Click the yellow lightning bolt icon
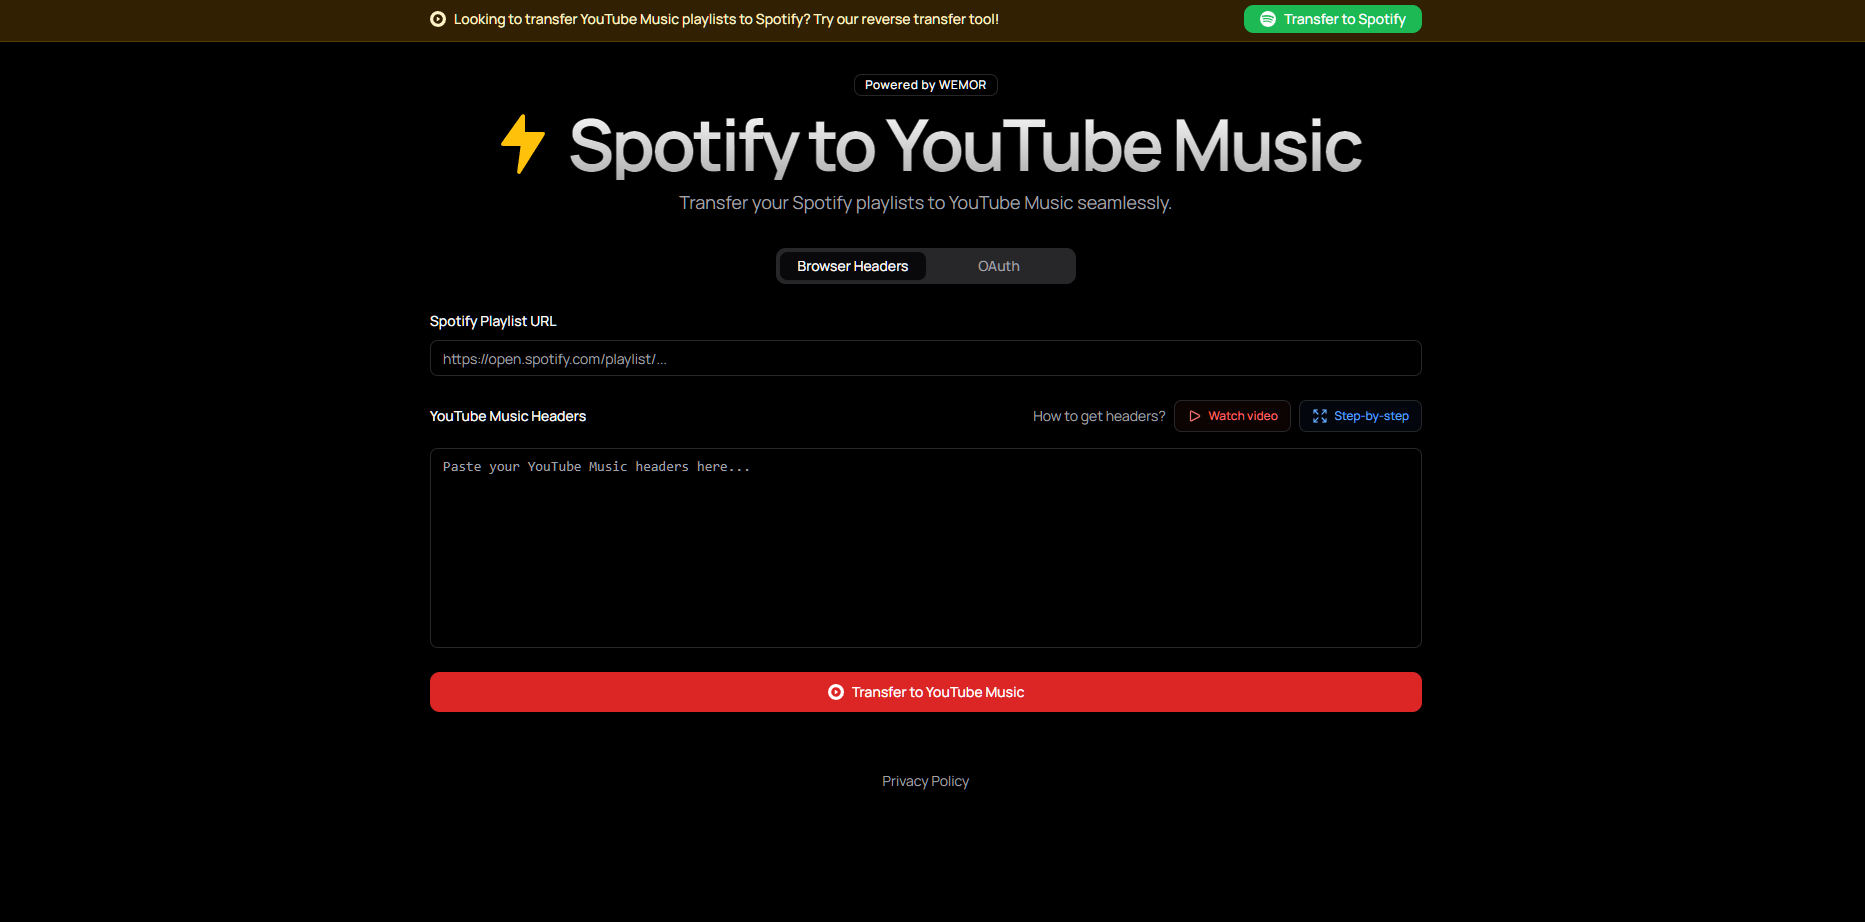The height and width of the screenshot is (922, 1865). click(523, 144)
